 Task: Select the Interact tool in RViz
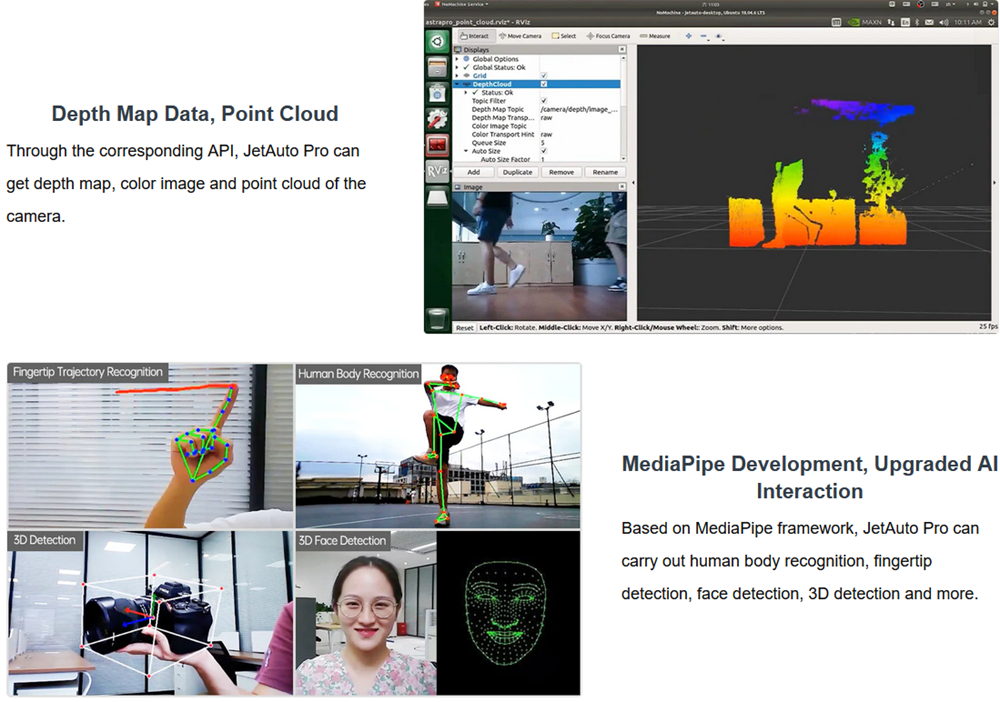[474, 36]
